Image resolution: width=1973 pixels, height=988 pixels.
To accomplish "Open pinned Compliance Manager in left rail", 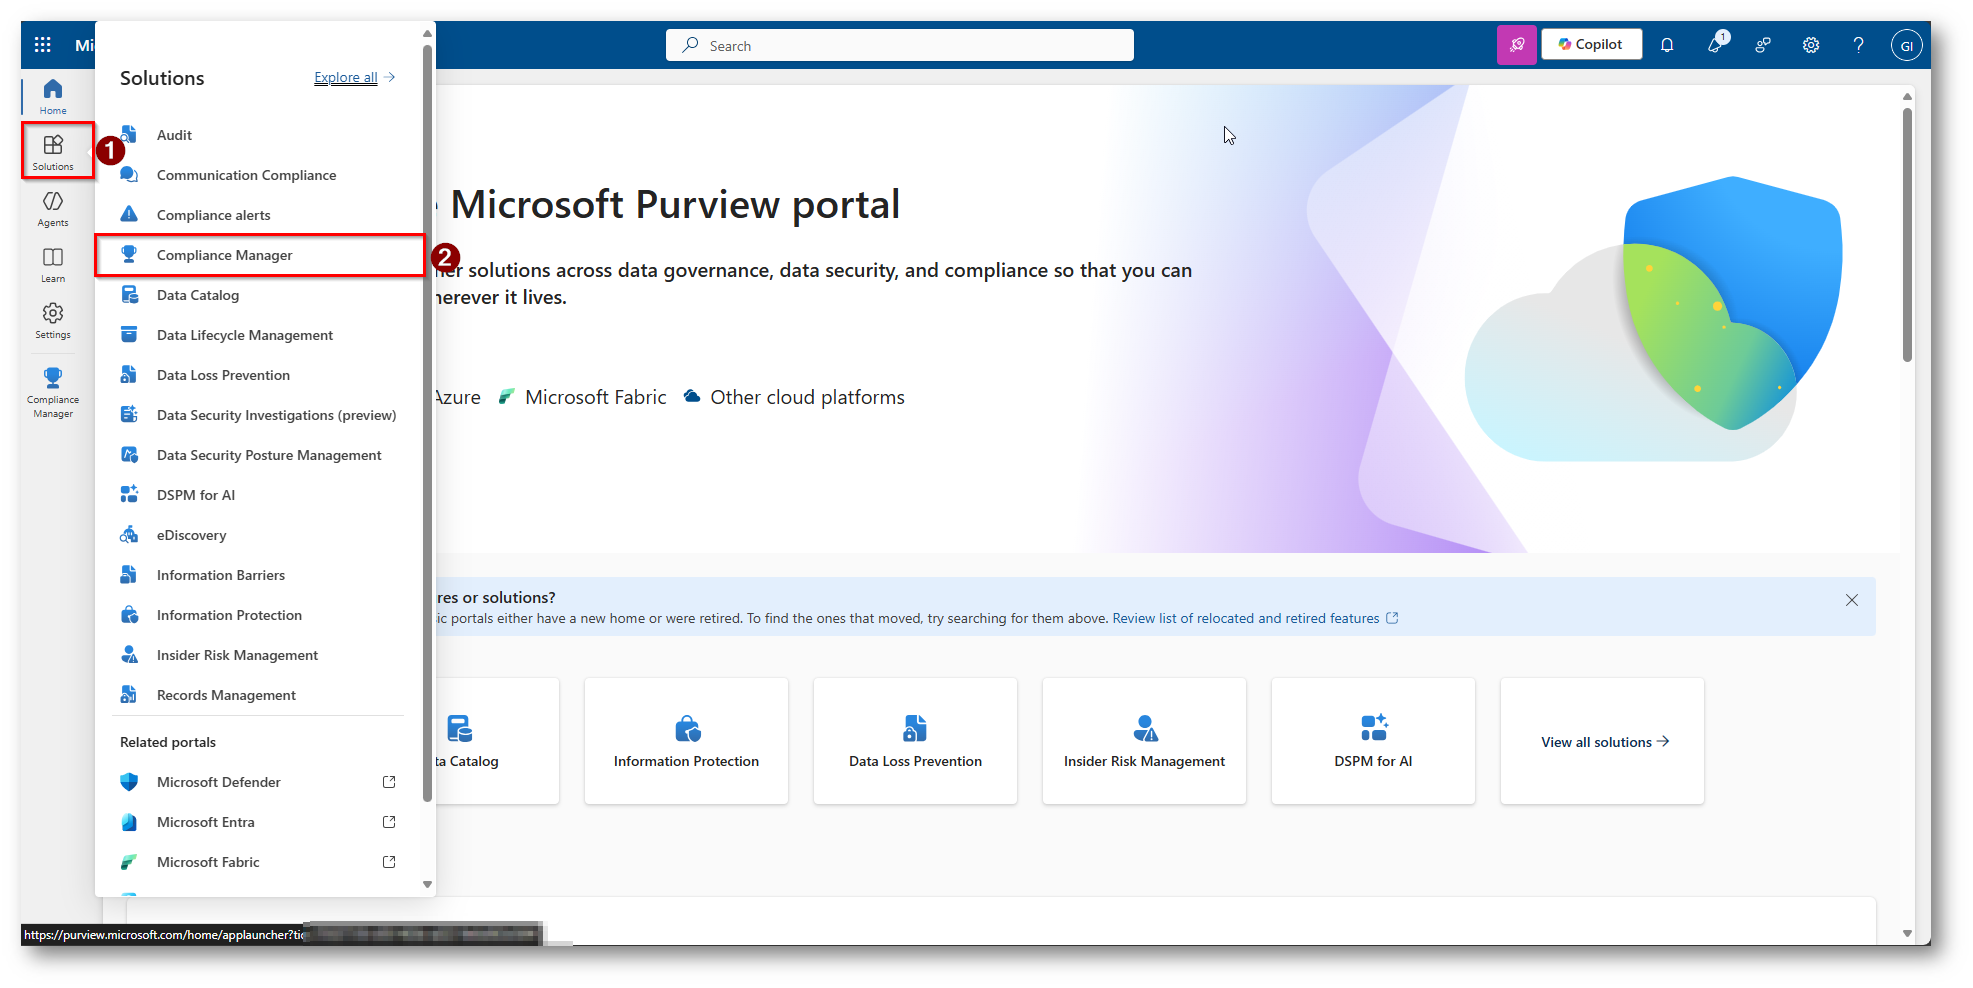I will coord(53,391).
